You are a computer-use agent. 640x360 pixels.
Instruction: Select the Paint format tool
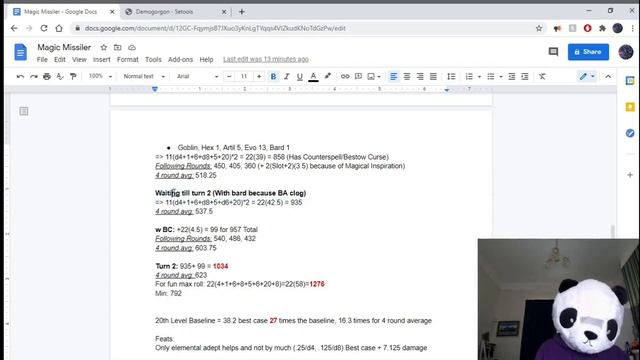point(73,76)
